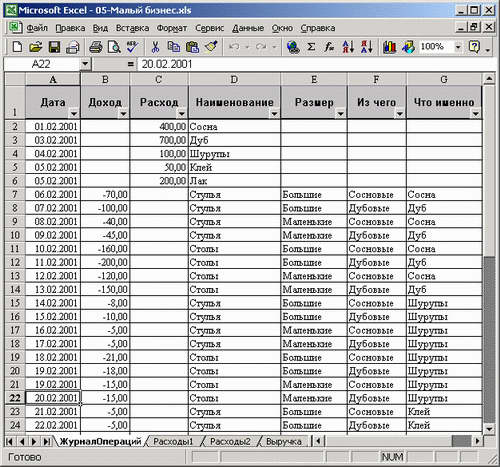Viewport: 500px width, 467px height.
Task: Launch the Chart Wizard icon
Action: click(x=389, y=47)
